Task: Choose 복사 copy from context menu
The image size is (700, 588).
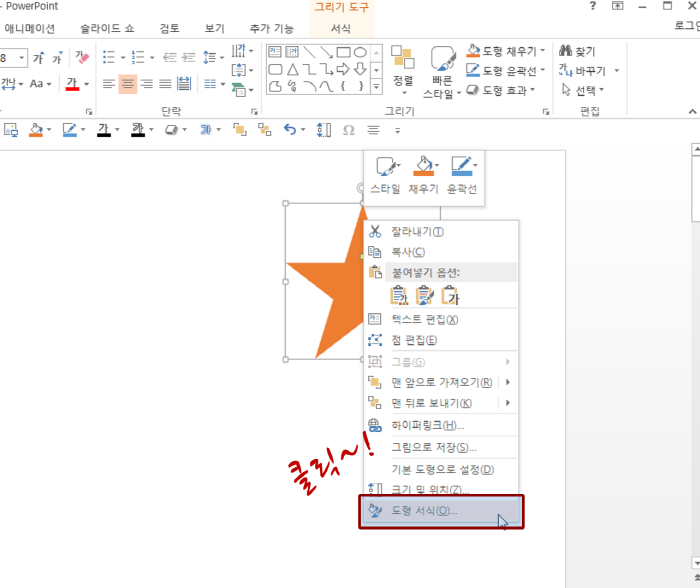Action: 441,252
